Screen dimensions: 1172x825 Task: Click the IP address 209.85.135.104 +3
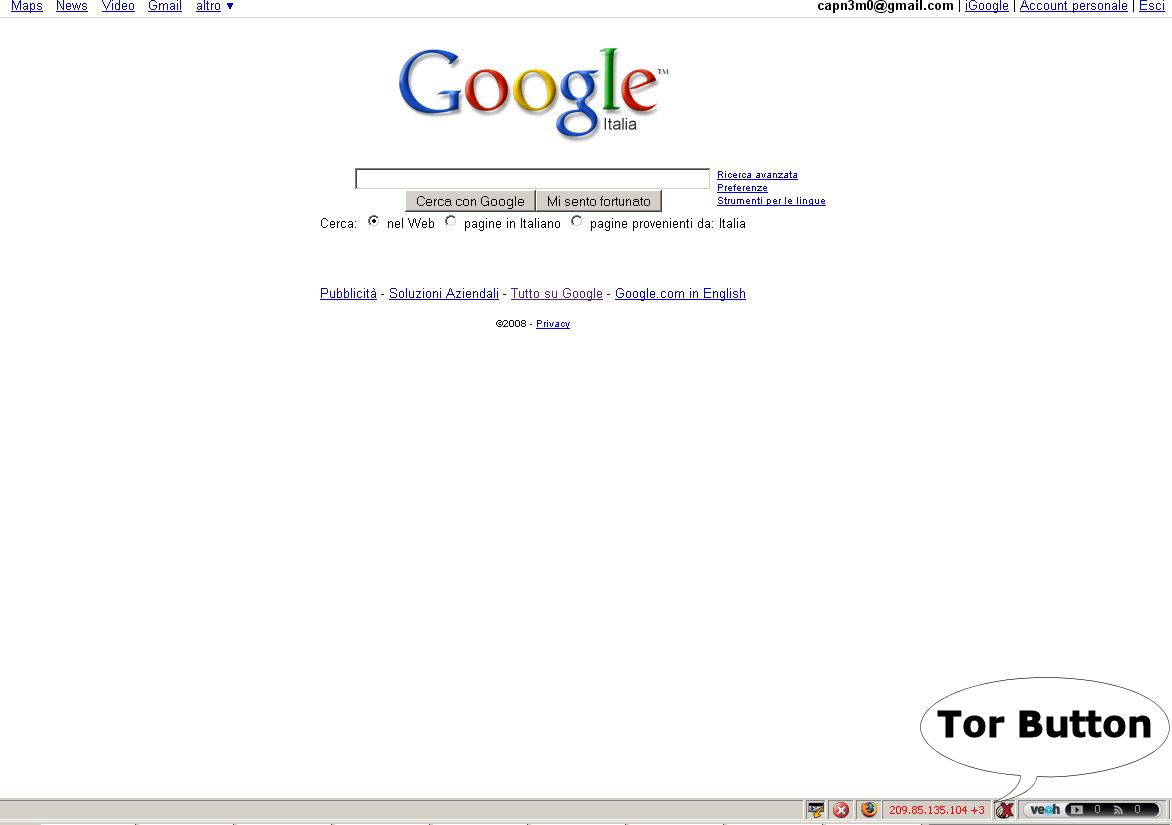tap(937, 810)
